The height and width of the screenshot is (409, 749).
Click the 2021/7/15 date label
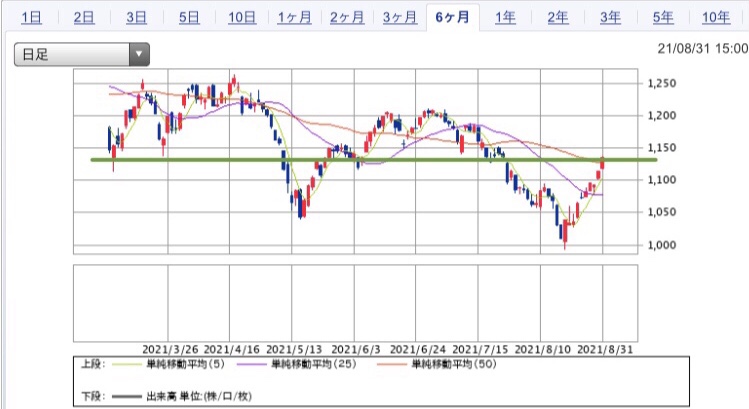[x=480, y=349]
